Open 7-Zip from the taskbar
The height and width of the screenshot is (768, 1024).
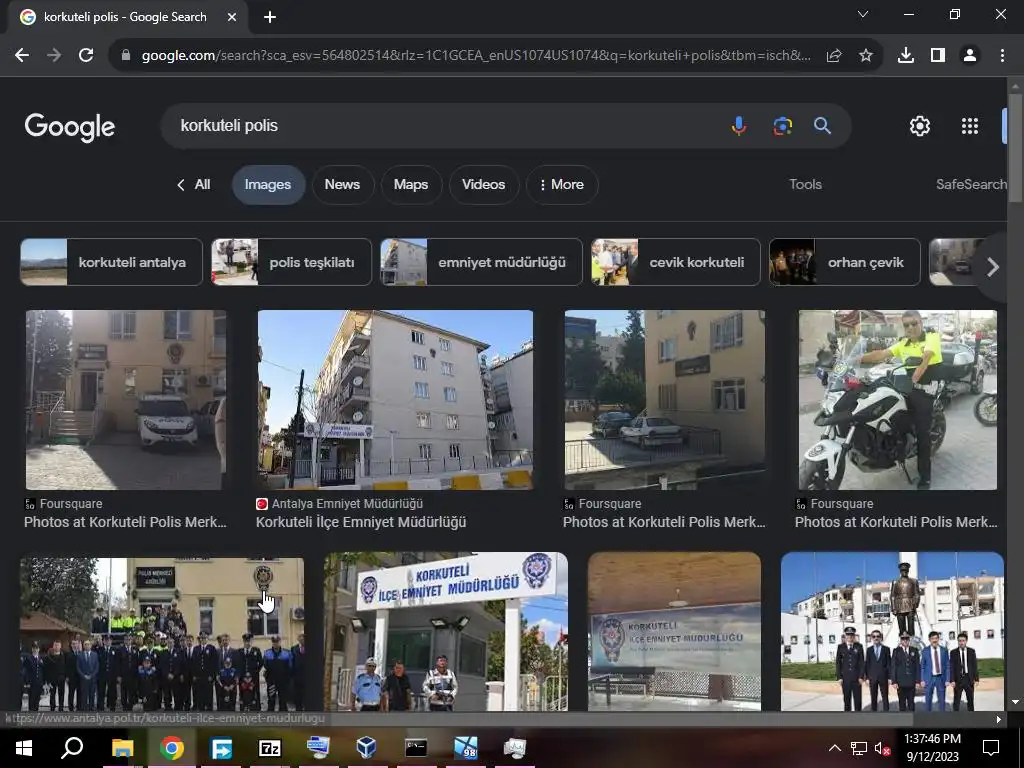(270, 748)
